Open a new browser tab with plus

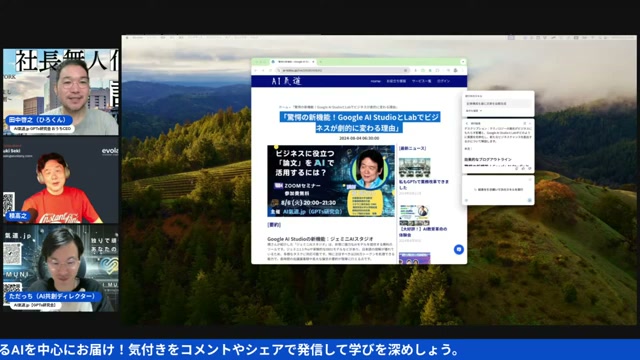point(320,62)
